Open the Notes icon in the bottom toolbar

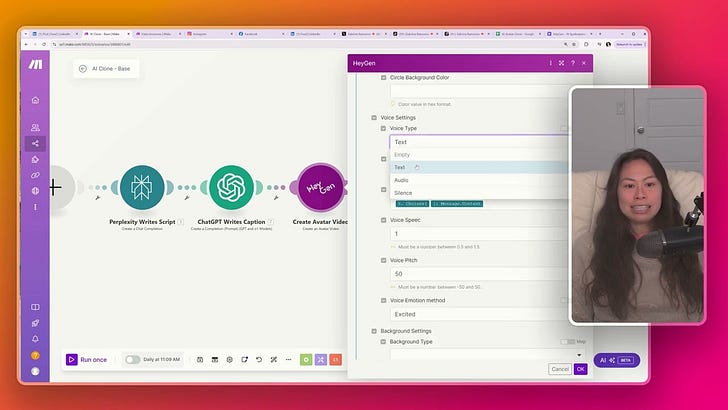point(244,359)
